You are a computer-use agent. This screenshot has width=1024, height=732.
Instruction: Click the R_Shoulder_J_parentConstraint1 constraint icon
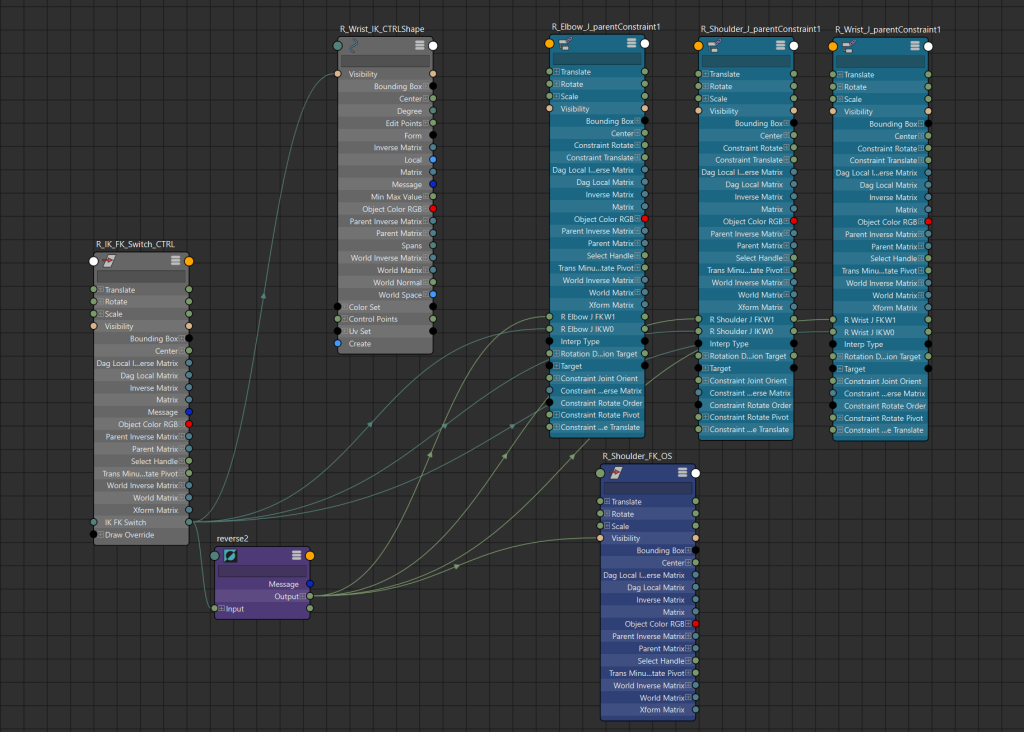(714, 46)
